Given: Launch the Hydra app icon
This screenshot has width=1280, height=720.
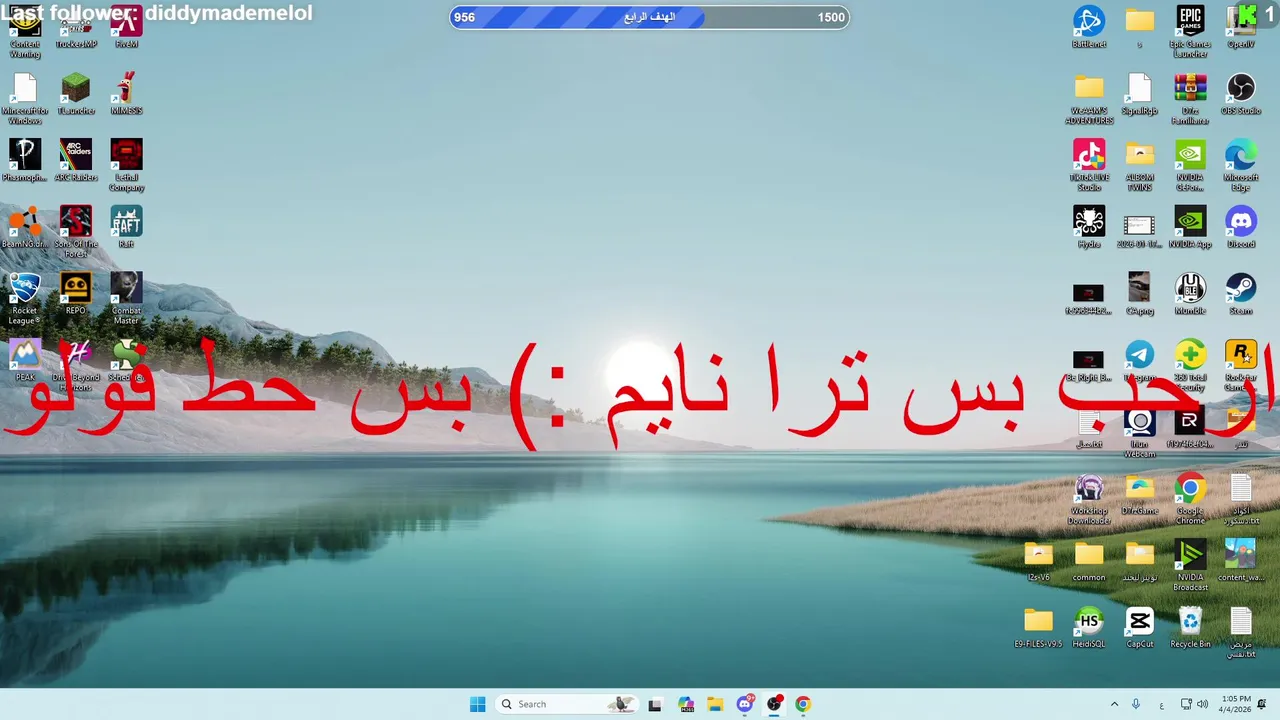Looking at the screenshot, I should click(x=1088, y=227).
